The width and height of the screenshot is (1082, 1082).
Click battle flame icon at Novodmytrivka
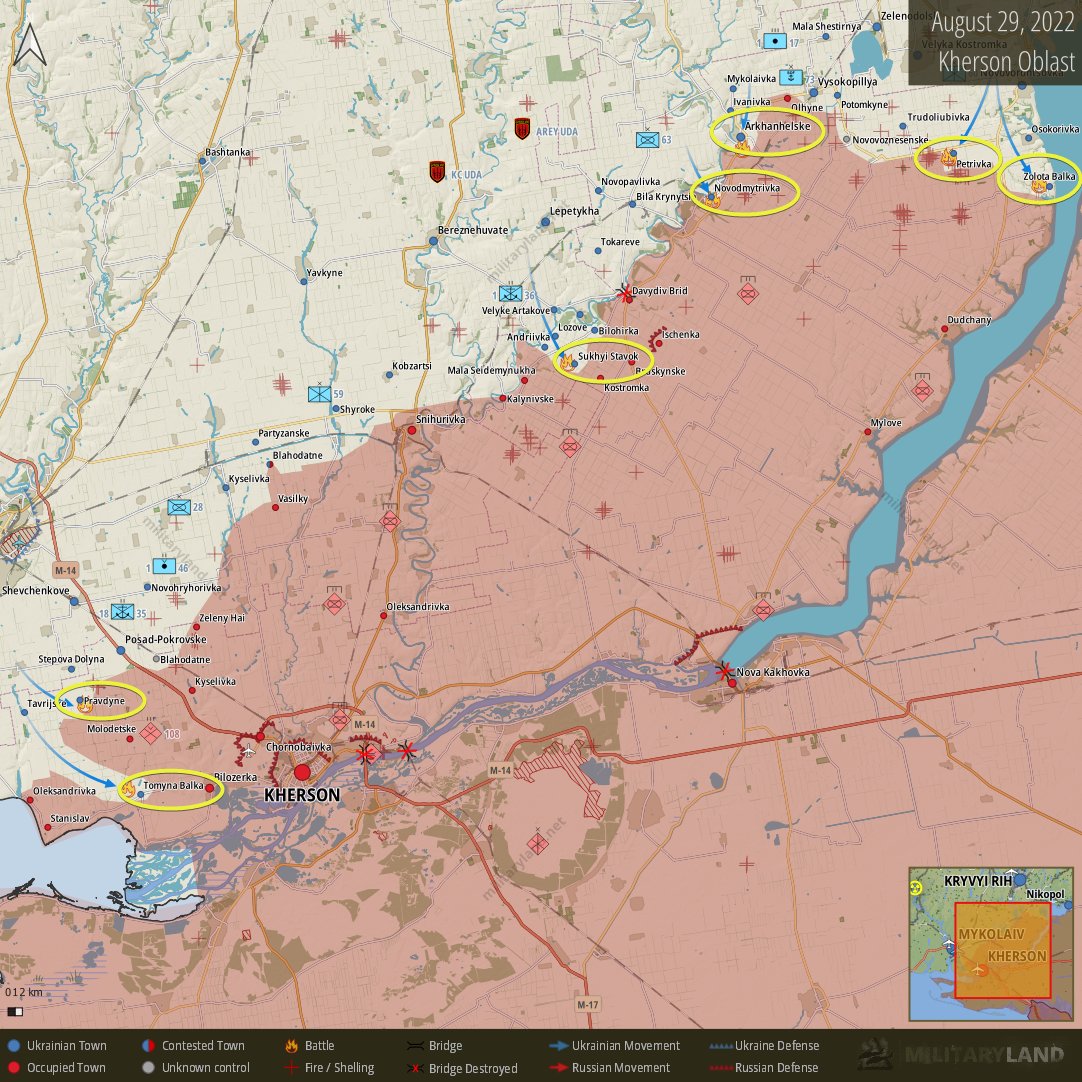[x=712, y=201]
